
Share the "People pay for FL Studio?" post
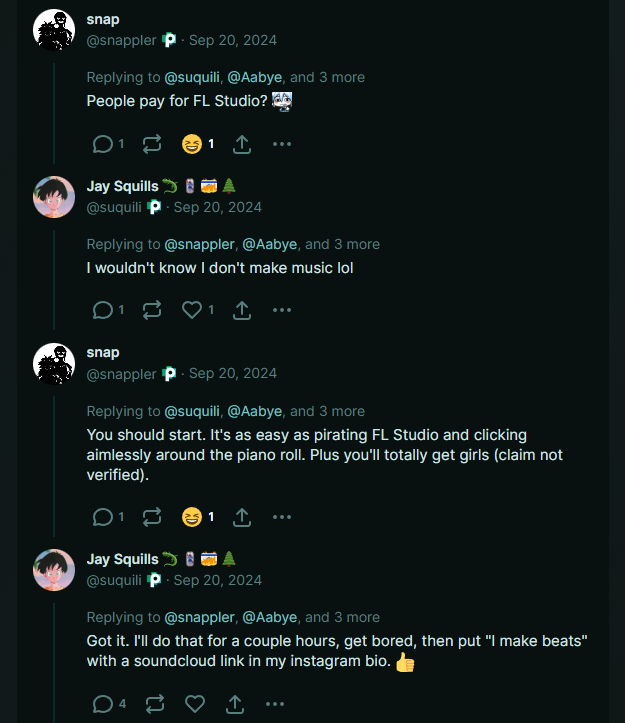click(242, 144)
